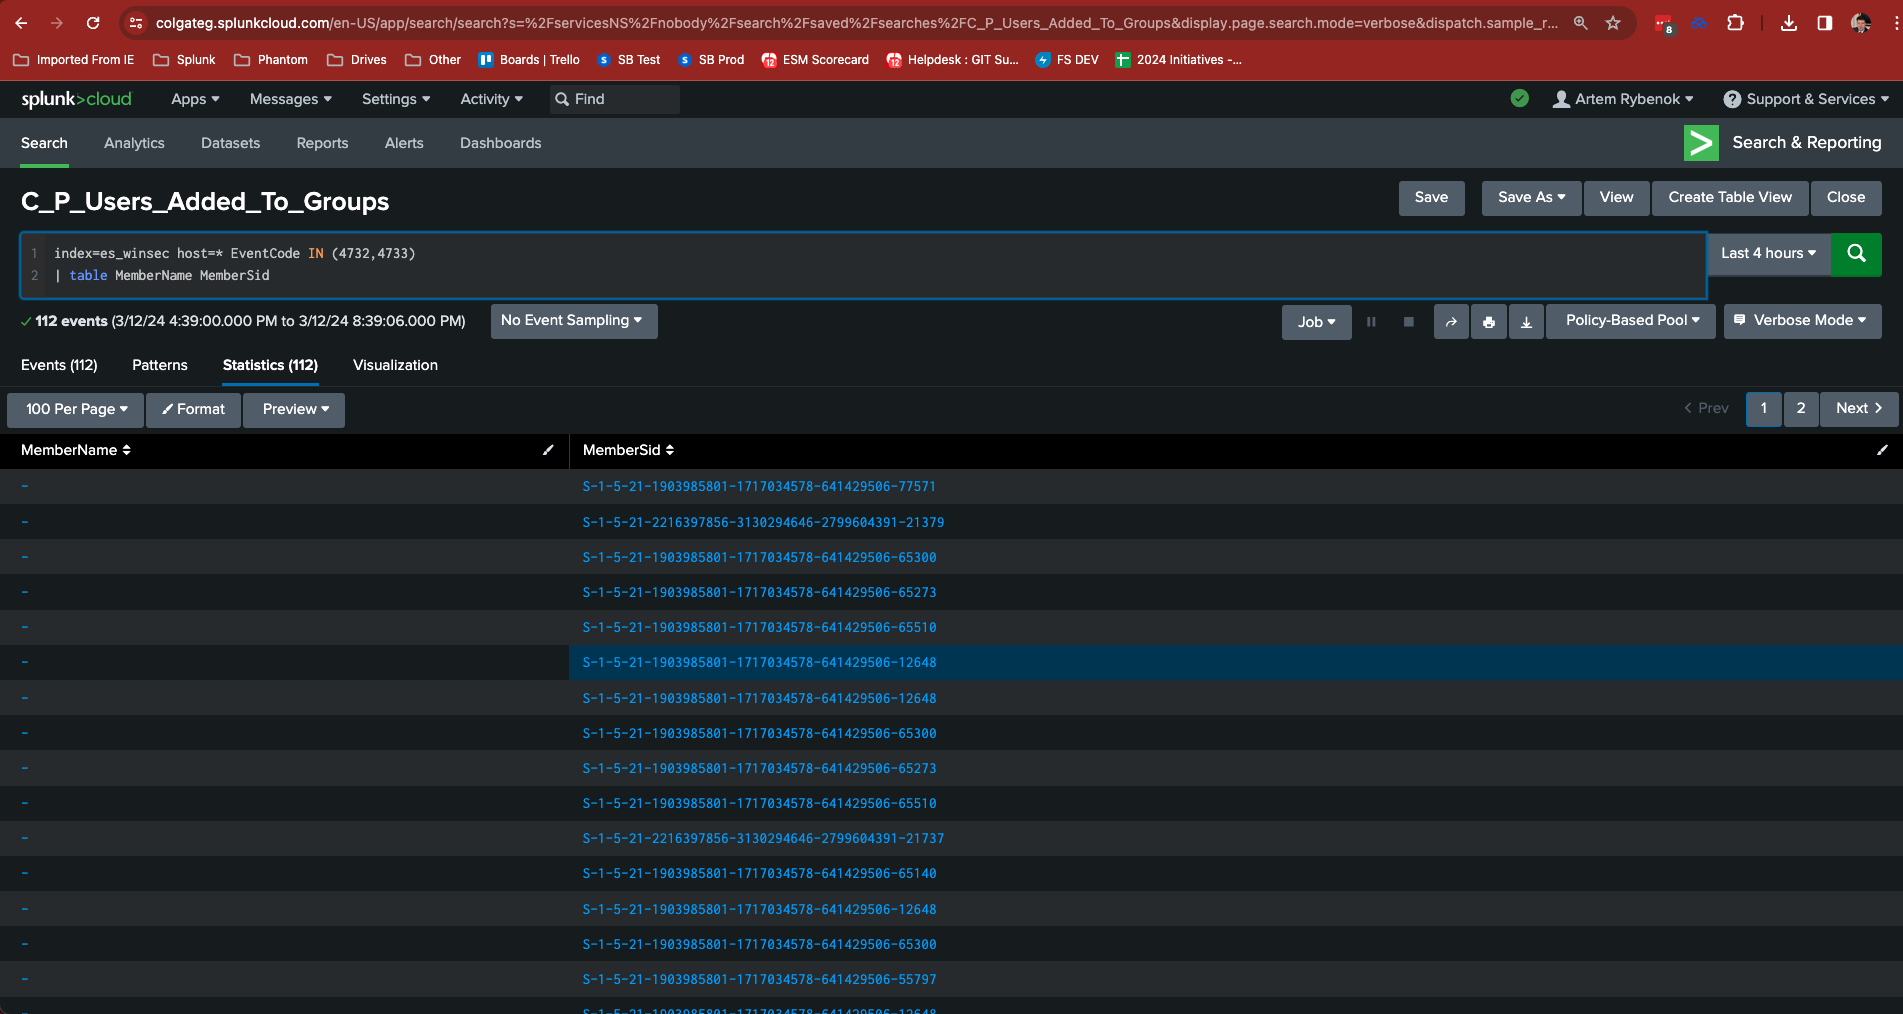Expand the 100 Per Page dropdown
Viewport: 1903px width, 1014px height.
74,409
